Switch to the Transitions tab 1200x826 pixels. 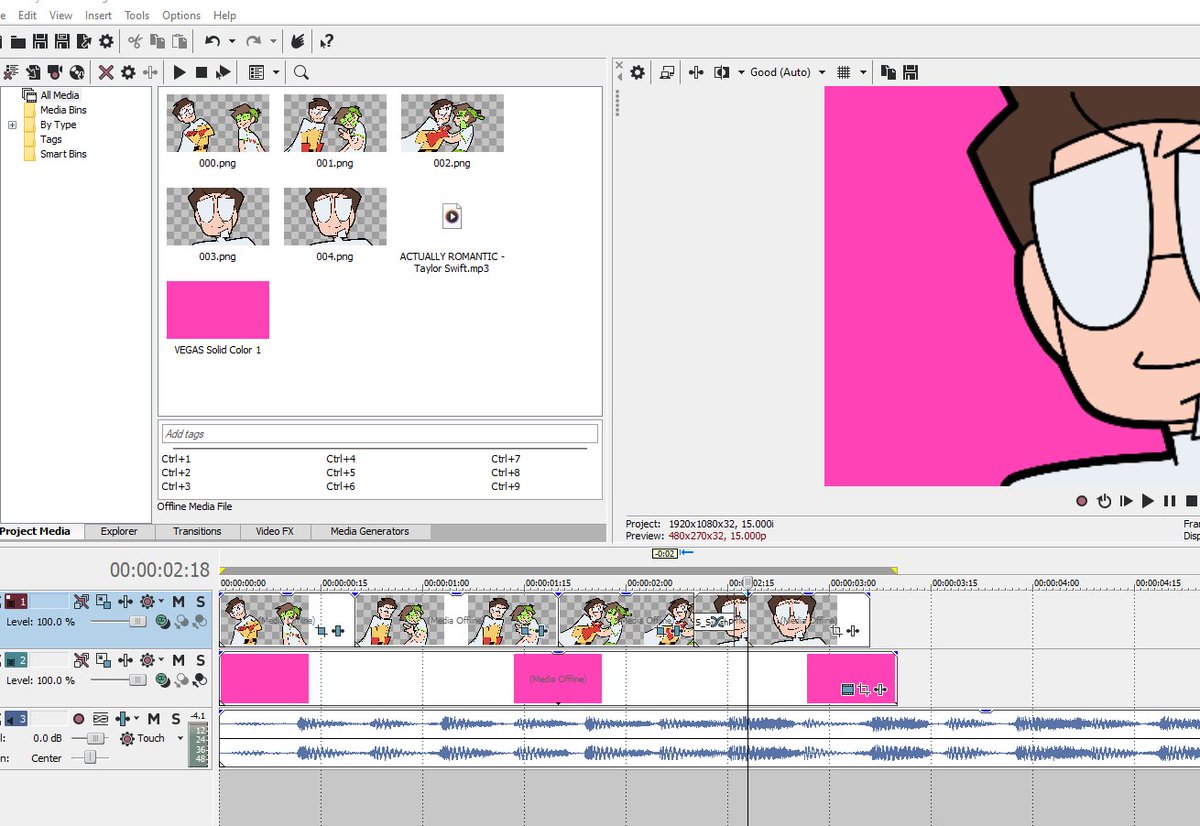[197, 531]
